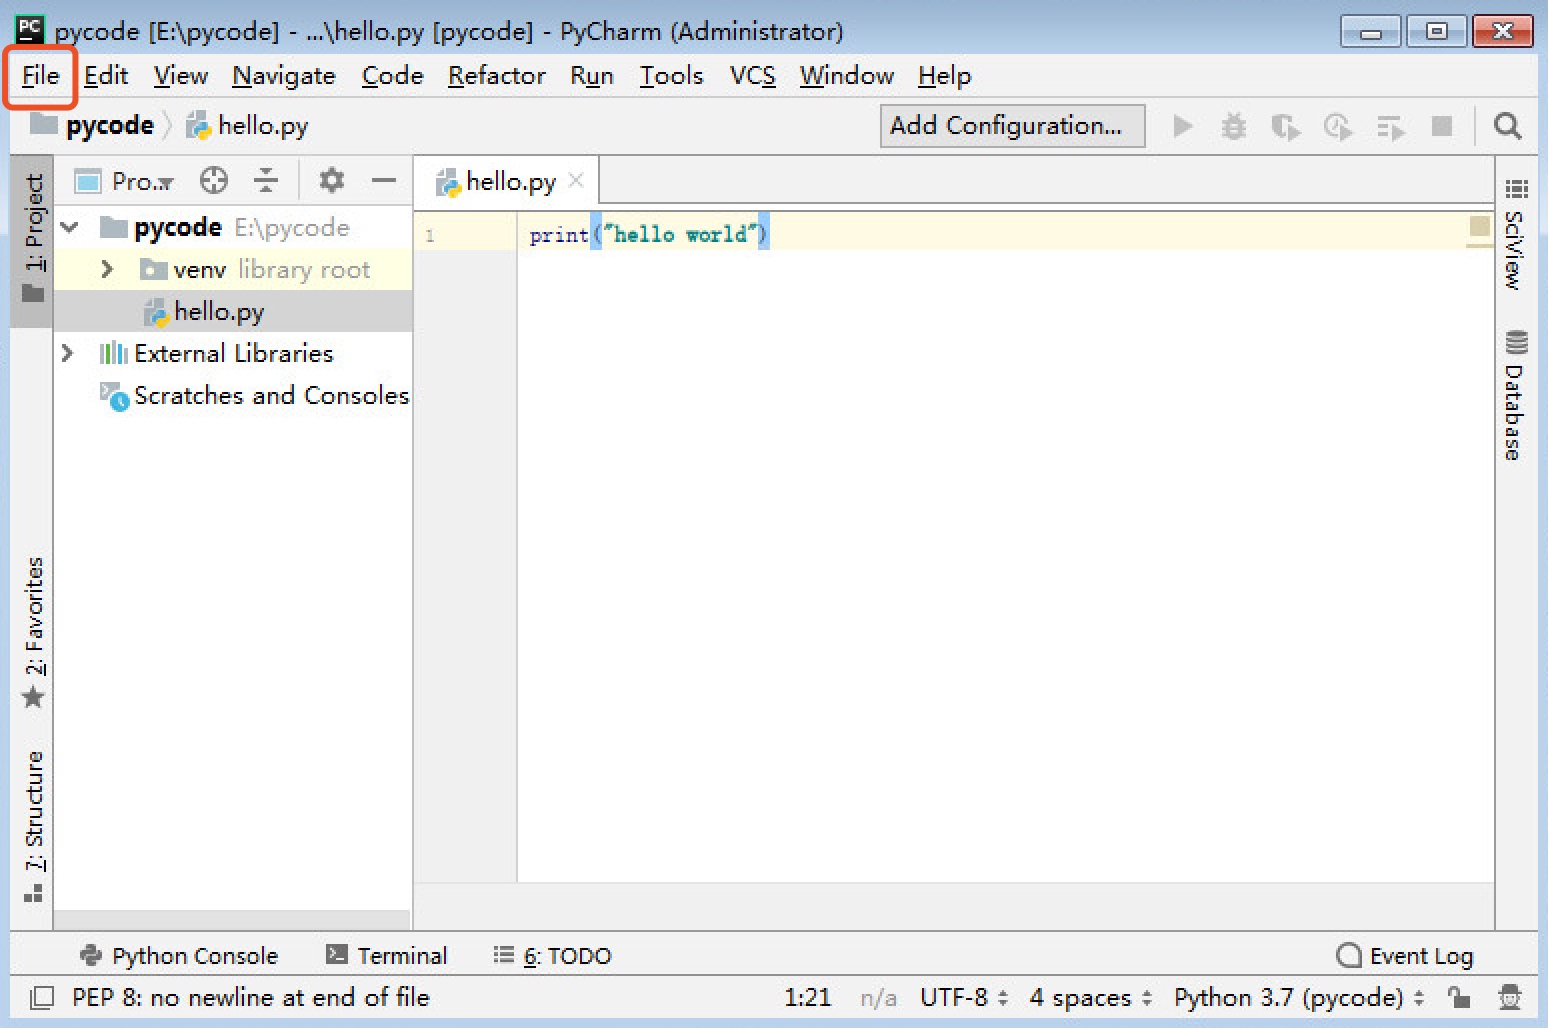Open the Help menu
1548x1028 pixels.
click(x=944, y=76)
